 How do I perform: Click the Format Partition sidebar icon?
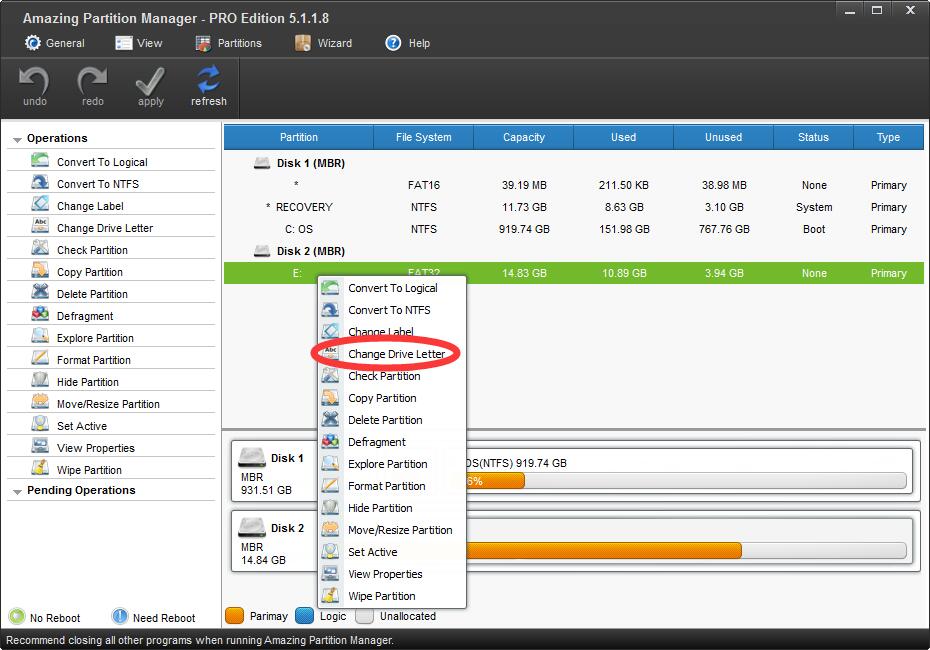40,358
